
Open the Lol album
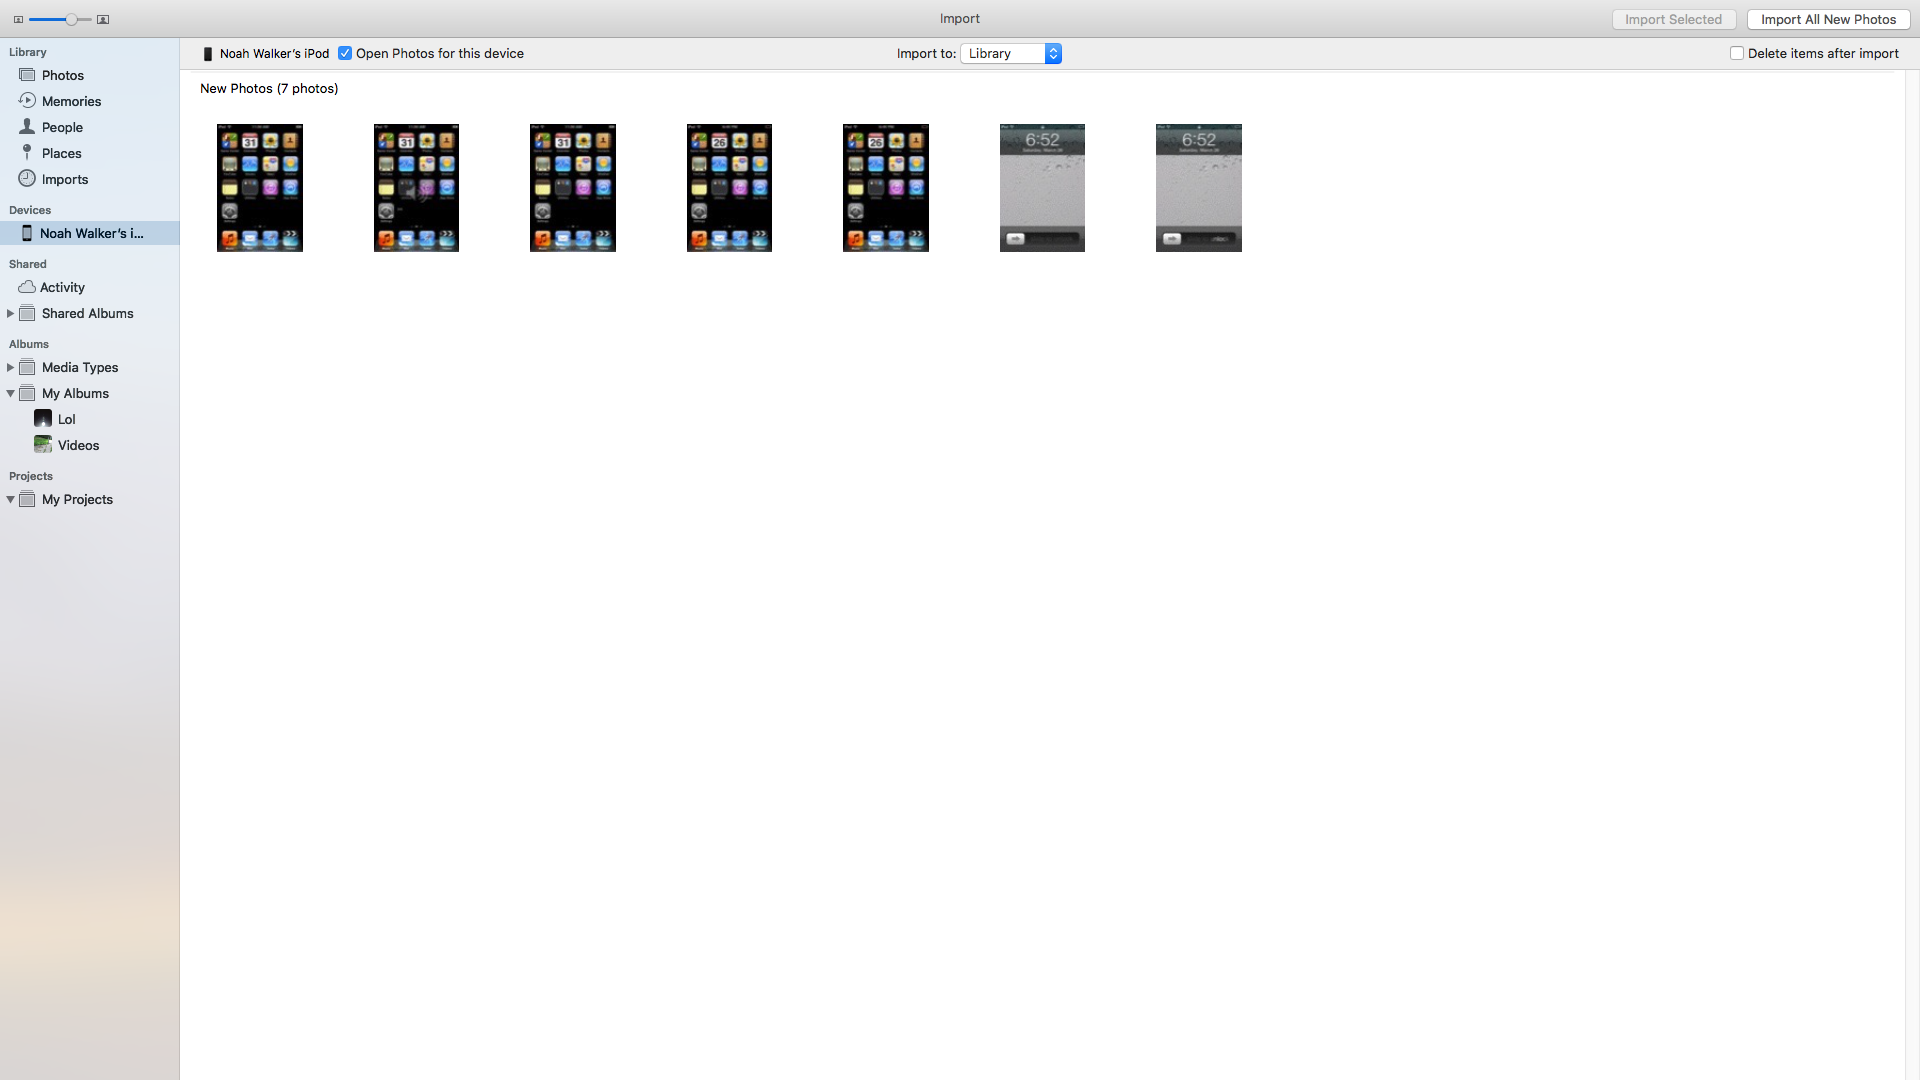[x=66, y=419]
